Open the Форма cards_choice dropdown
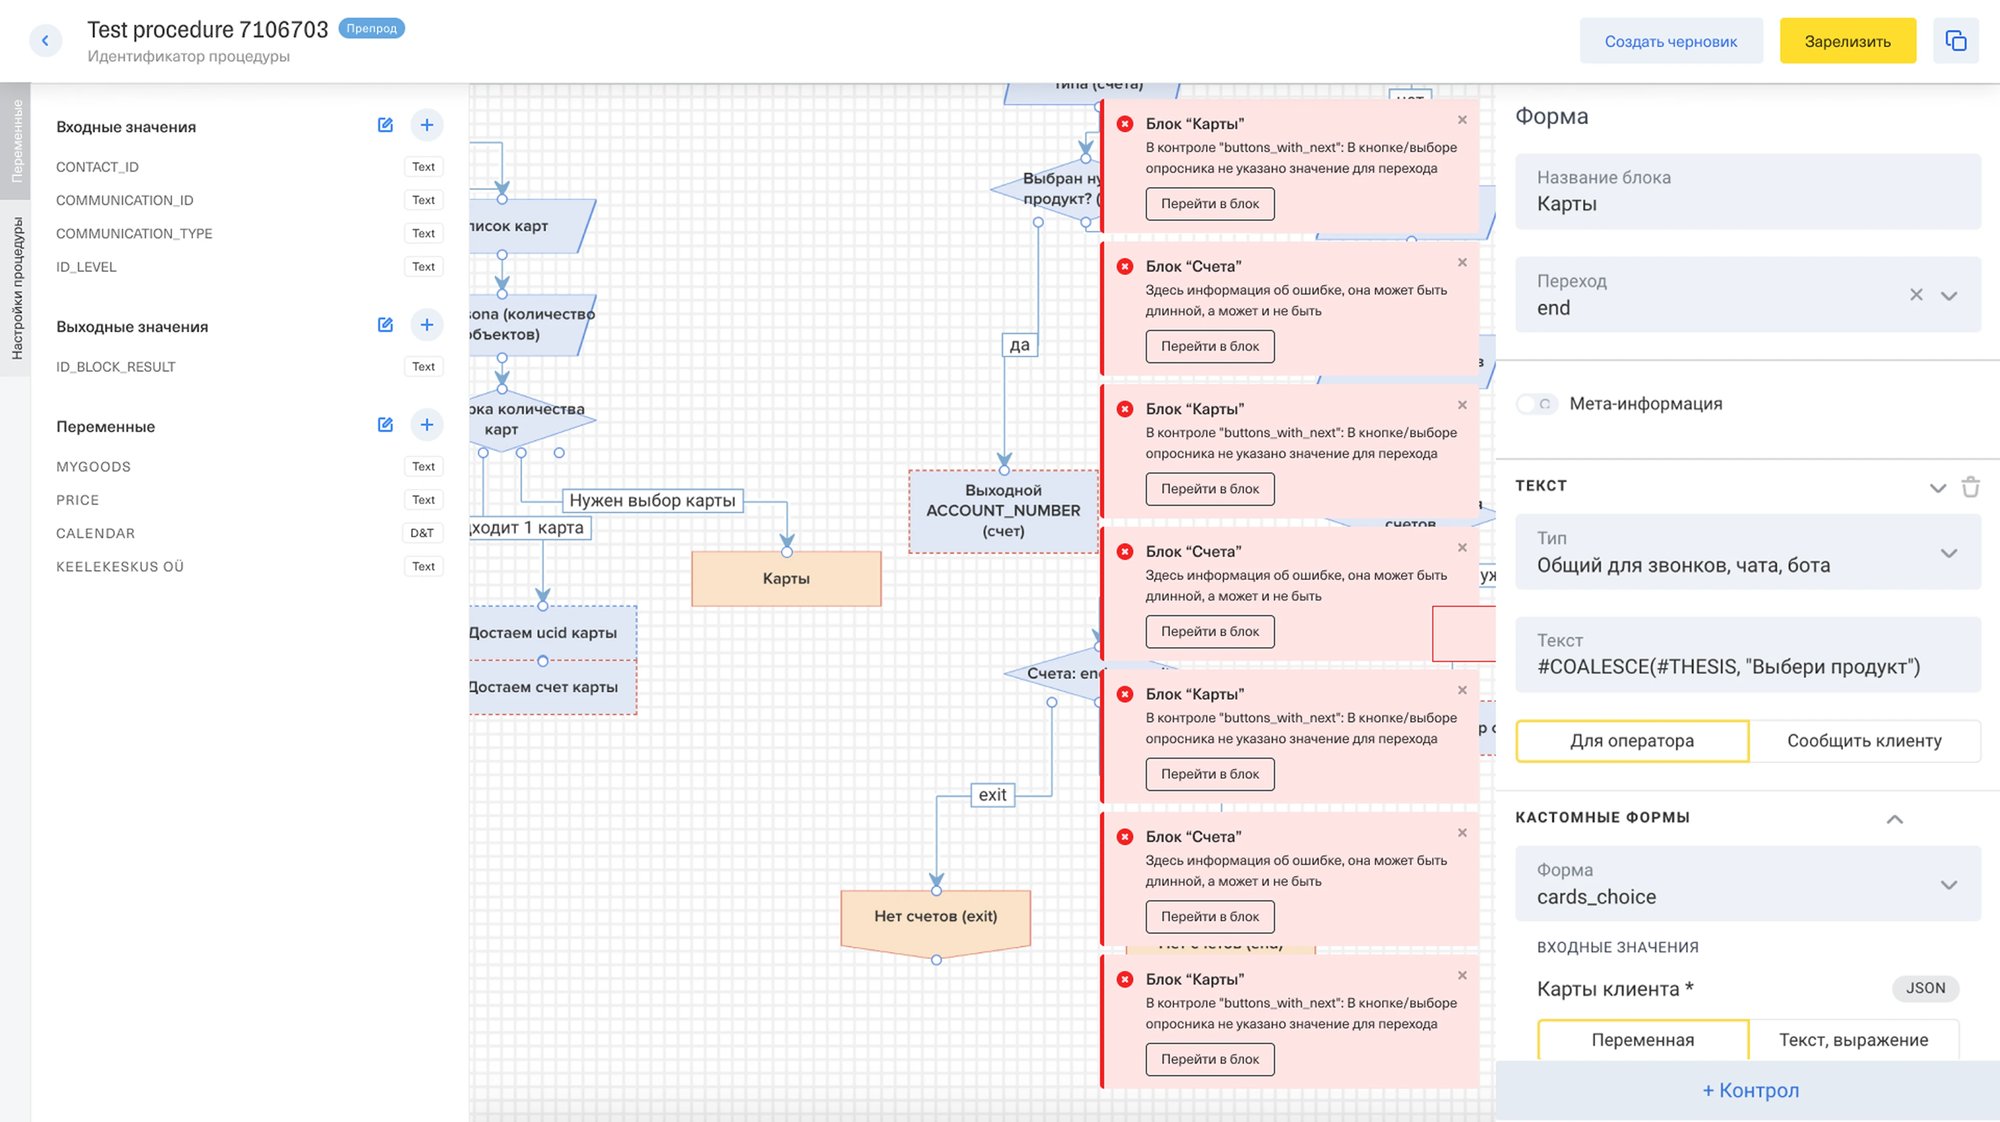This screenshot has width=2000, height=1122. (1949, 885)
